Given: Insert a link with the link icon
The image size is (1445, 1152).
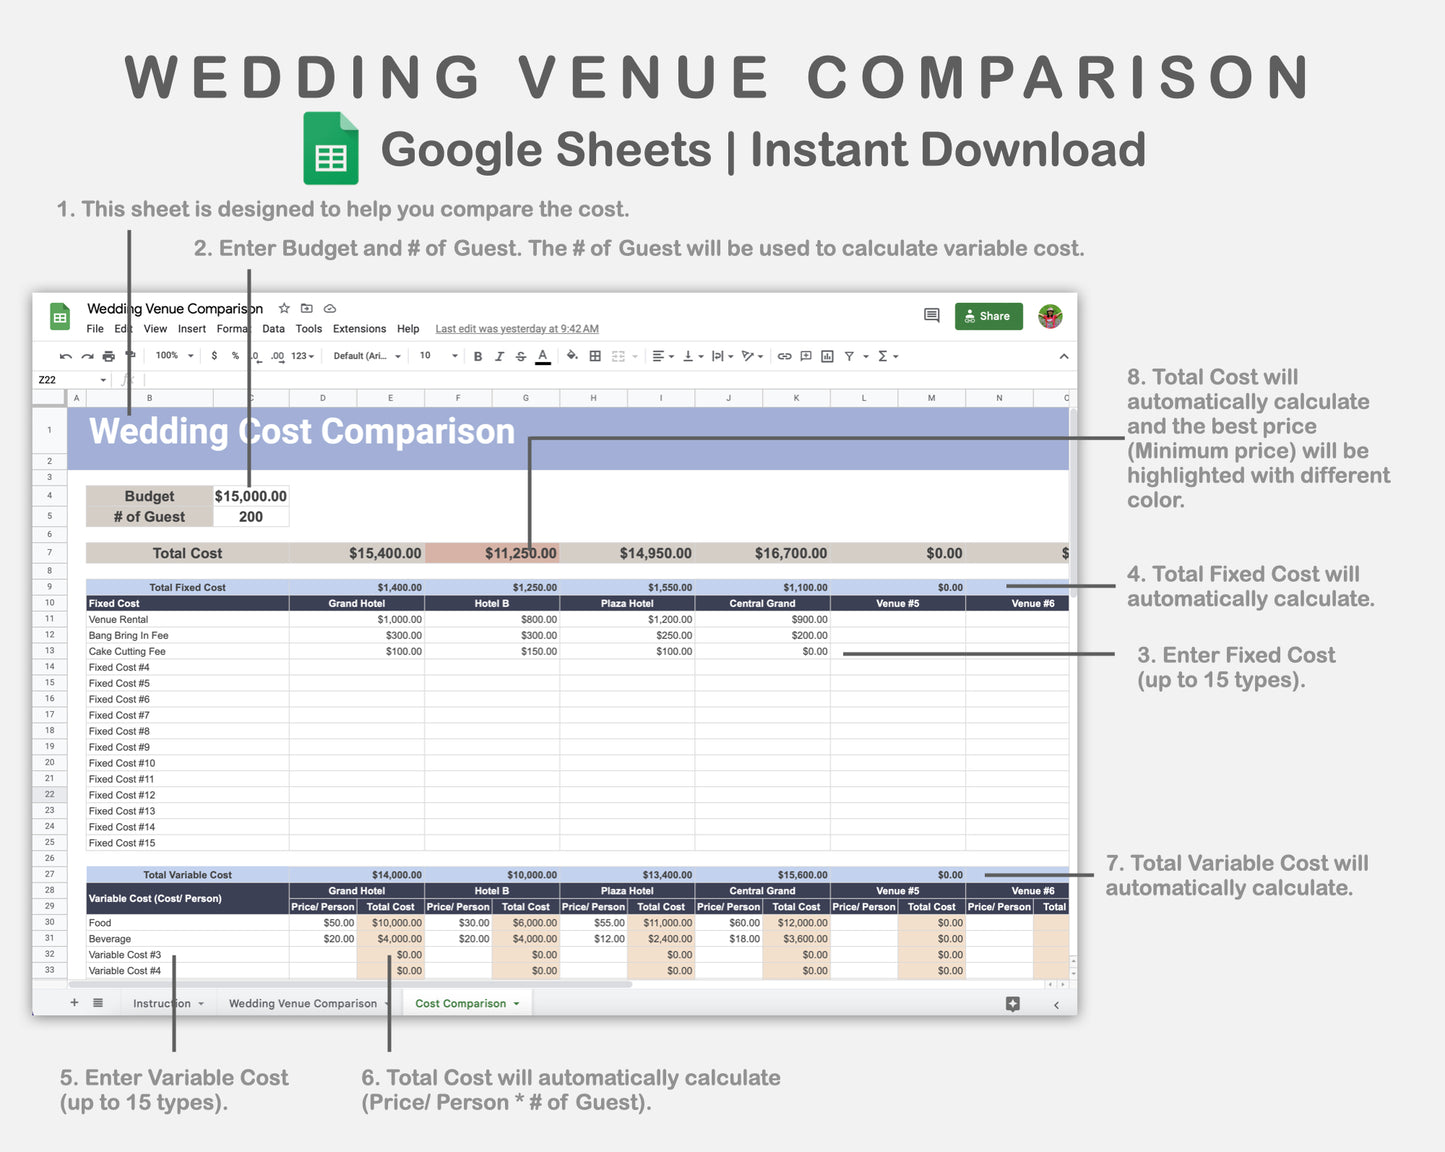Looking at the screenshot, I should (x=784, y=355).
